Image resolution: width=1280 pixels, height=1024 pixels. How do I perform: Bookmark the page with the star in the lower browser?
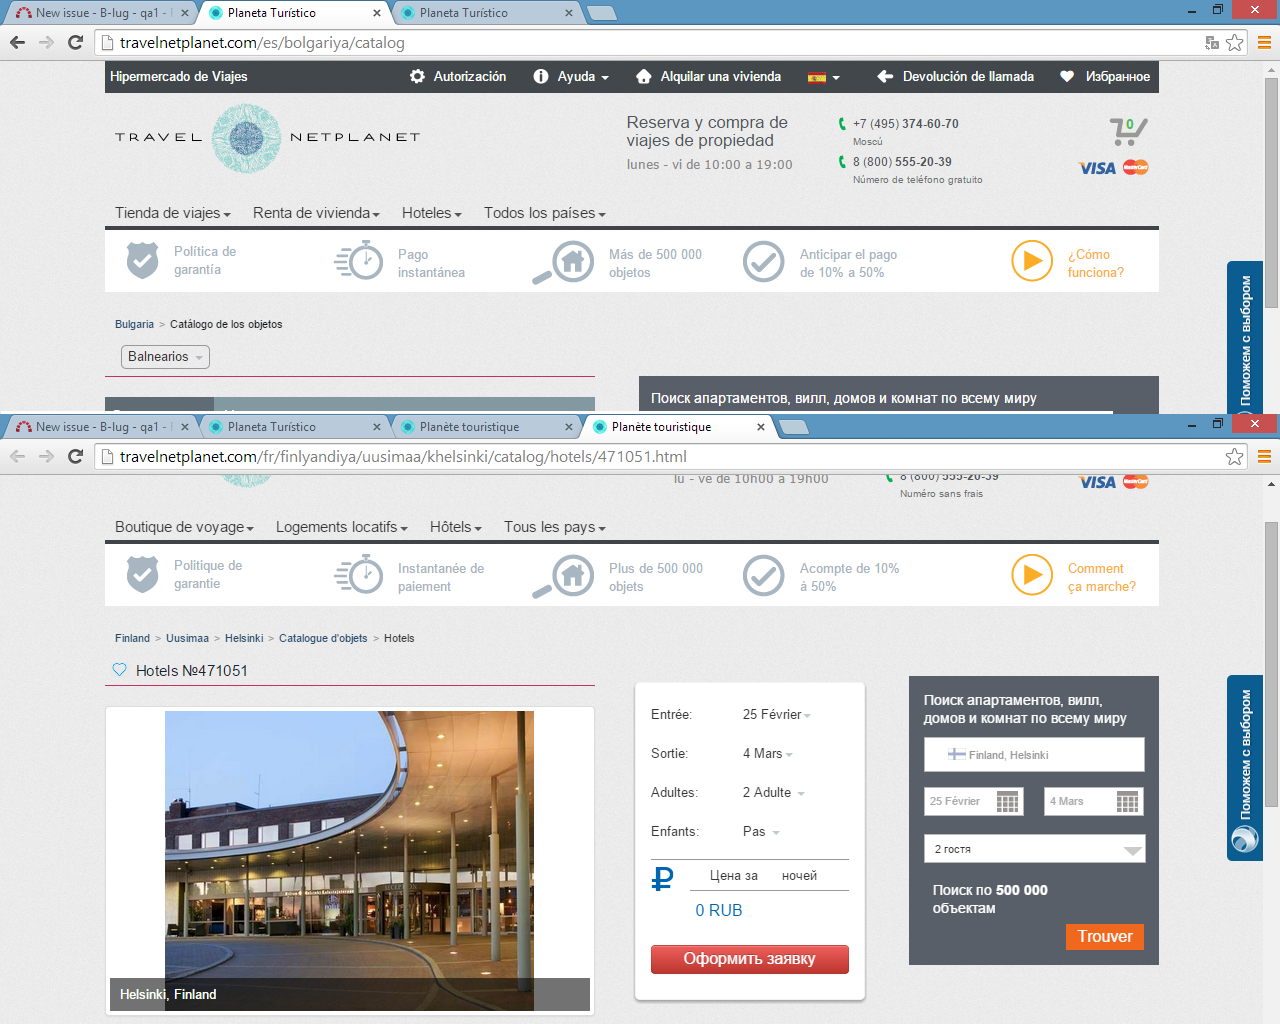click(x=1235, y=457)
